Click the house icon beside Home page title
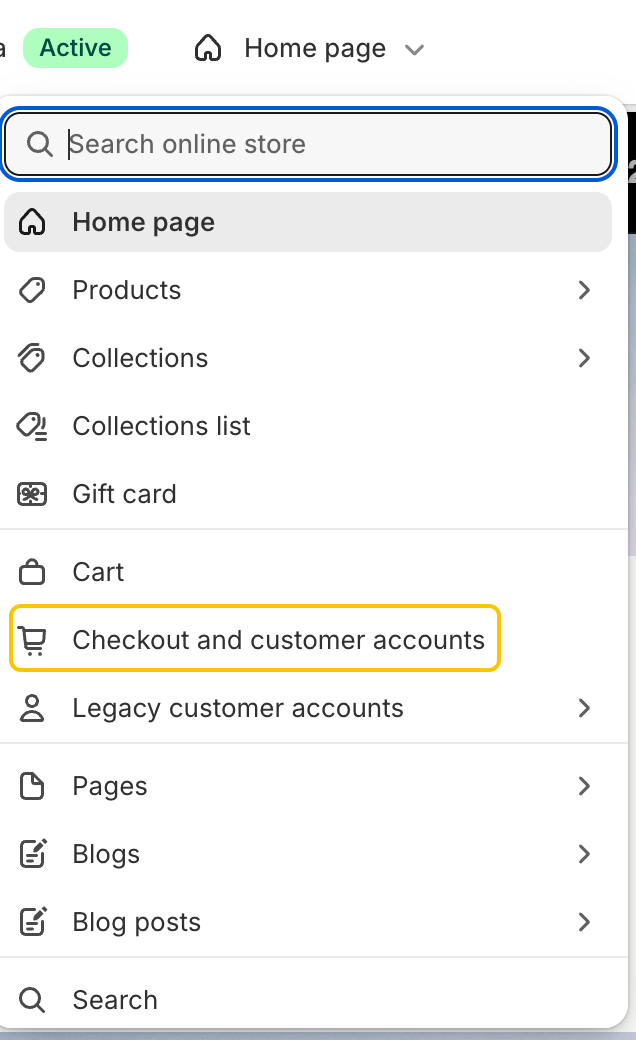 208,48
